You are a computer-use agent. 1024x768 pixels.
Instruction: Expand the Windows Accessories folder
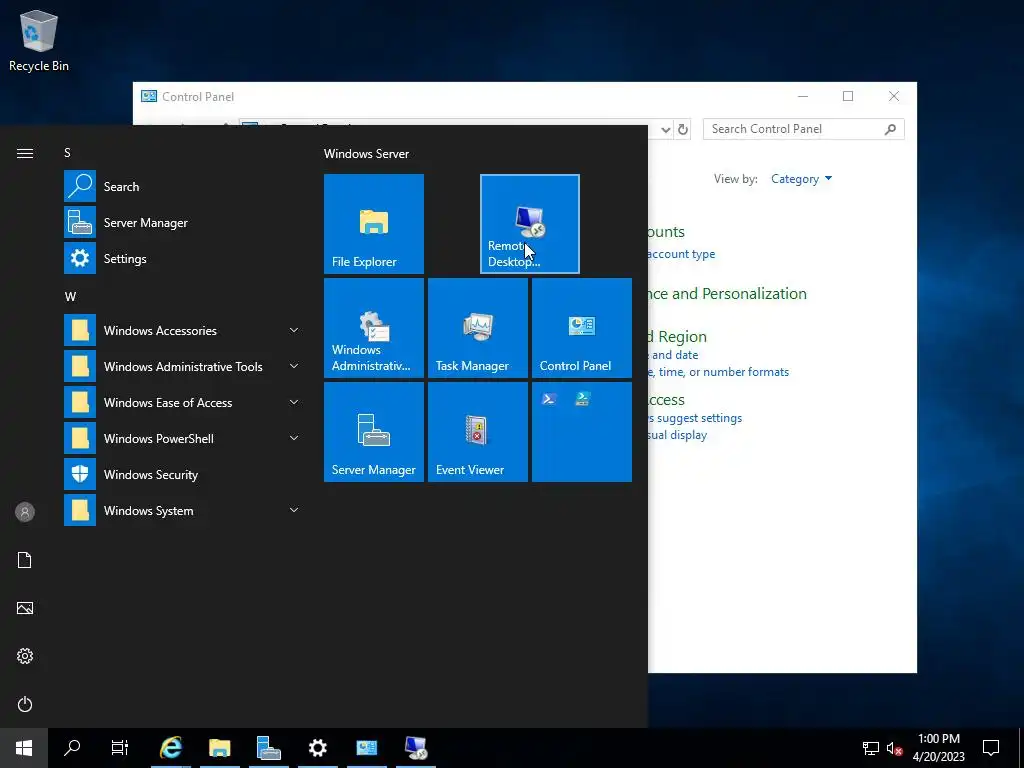click(183, 330)
